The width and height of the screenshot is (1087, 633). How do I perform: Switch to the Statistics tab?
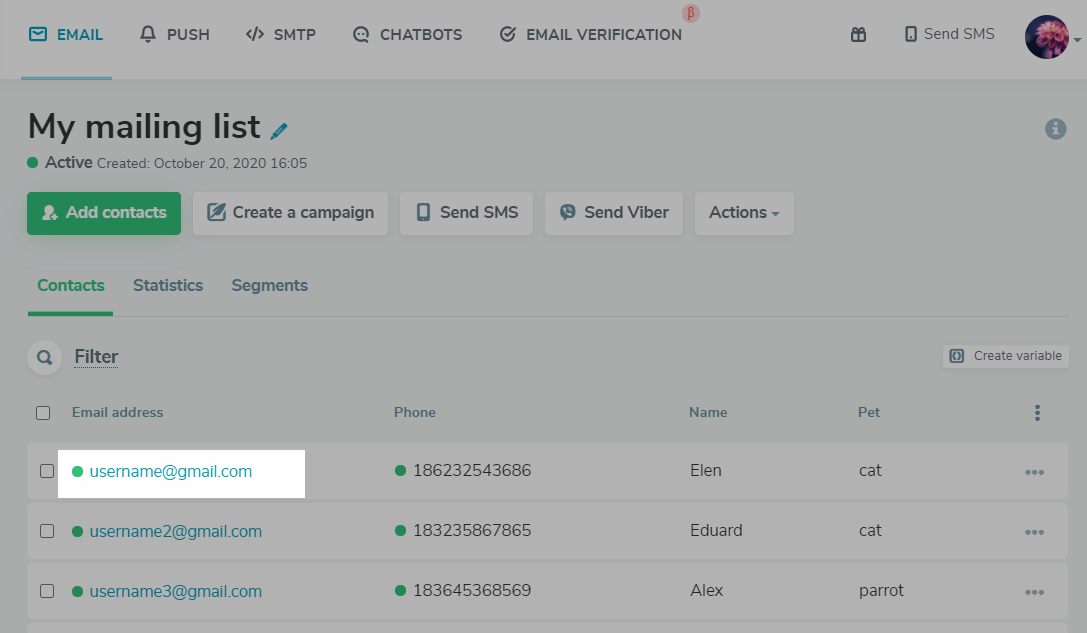coord(168,286)
